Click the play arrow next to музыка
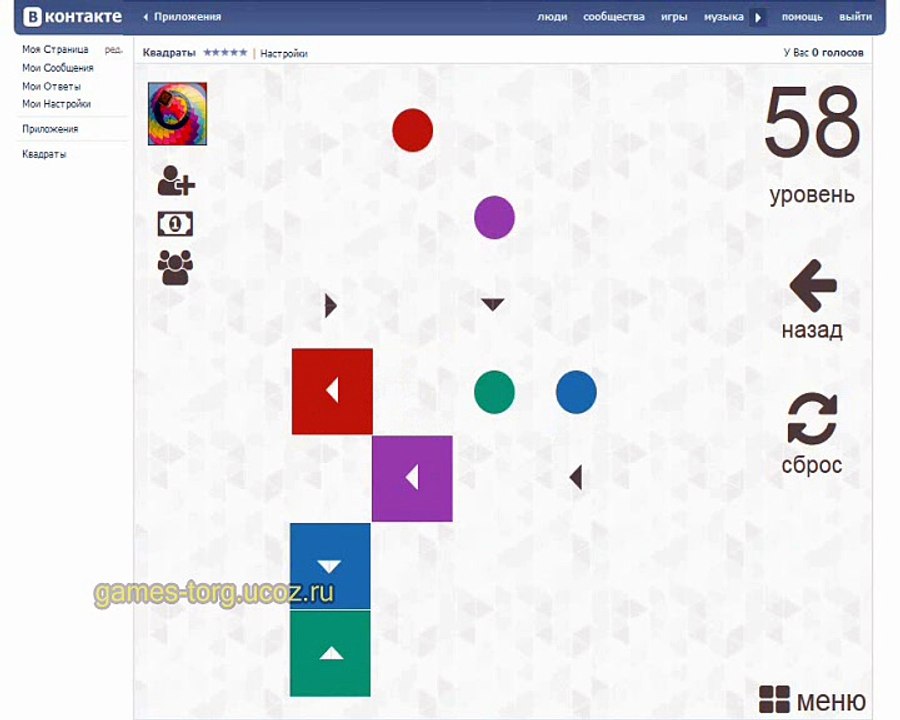Image resolution: width=900 pixels, height=720 pixels. (758, 17)
